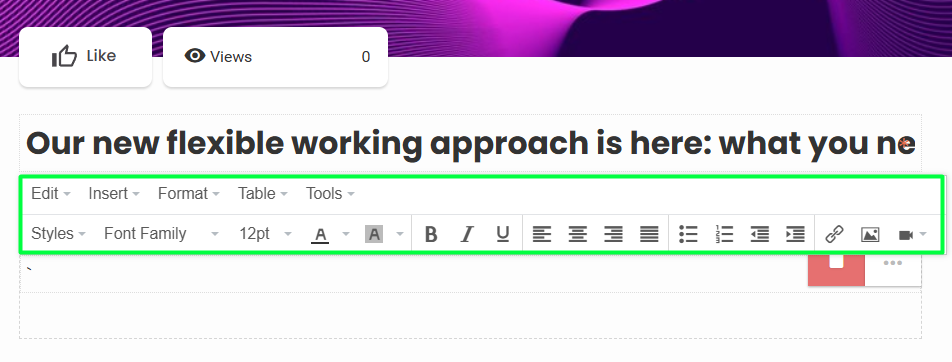Click the thumbs-up icon
Screen dimensions: 952x362
tap(64, 56)
